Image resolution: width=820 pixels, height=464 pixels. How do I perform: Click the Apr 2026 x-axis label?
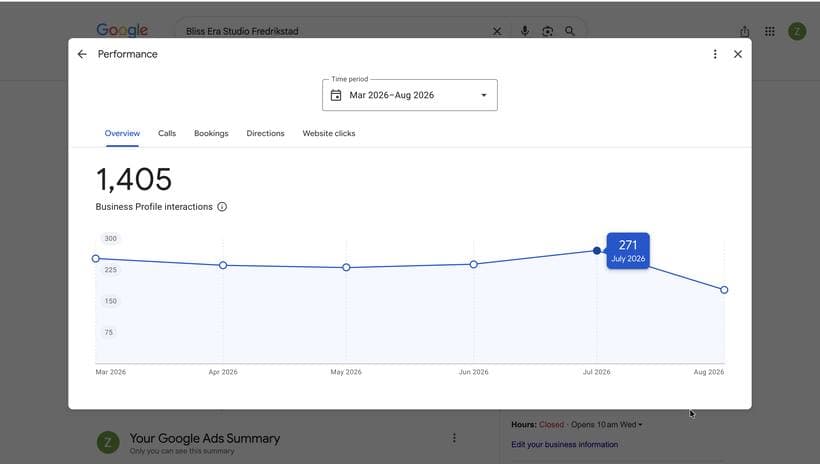[223, 372]
